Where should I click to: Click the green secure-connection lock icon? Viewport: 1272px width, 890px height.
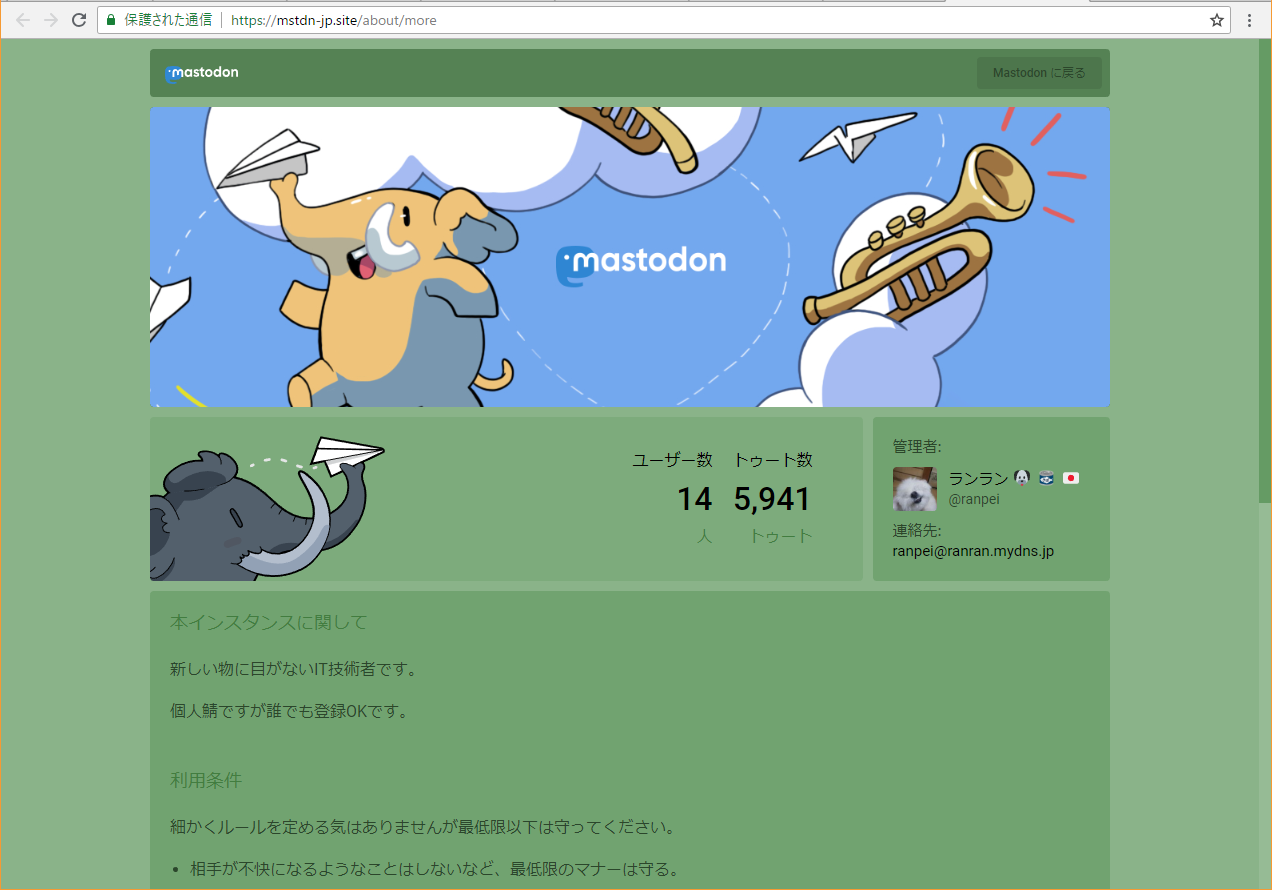pyautogui.click(x=111, y=20)
